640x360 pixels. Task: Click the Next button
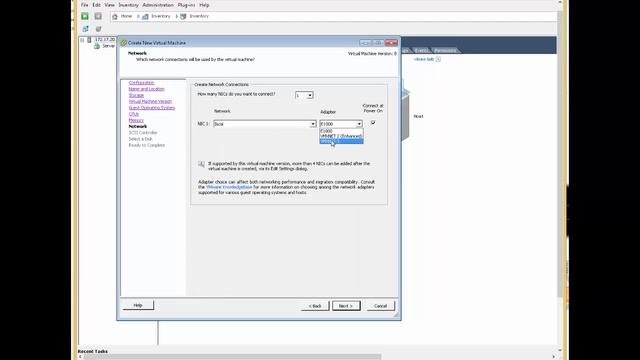pos(346,306)
